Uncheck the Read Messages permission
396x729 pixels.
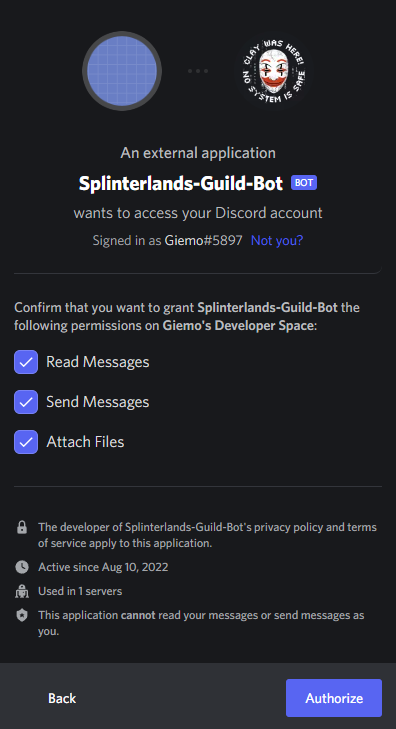(26, 362)
